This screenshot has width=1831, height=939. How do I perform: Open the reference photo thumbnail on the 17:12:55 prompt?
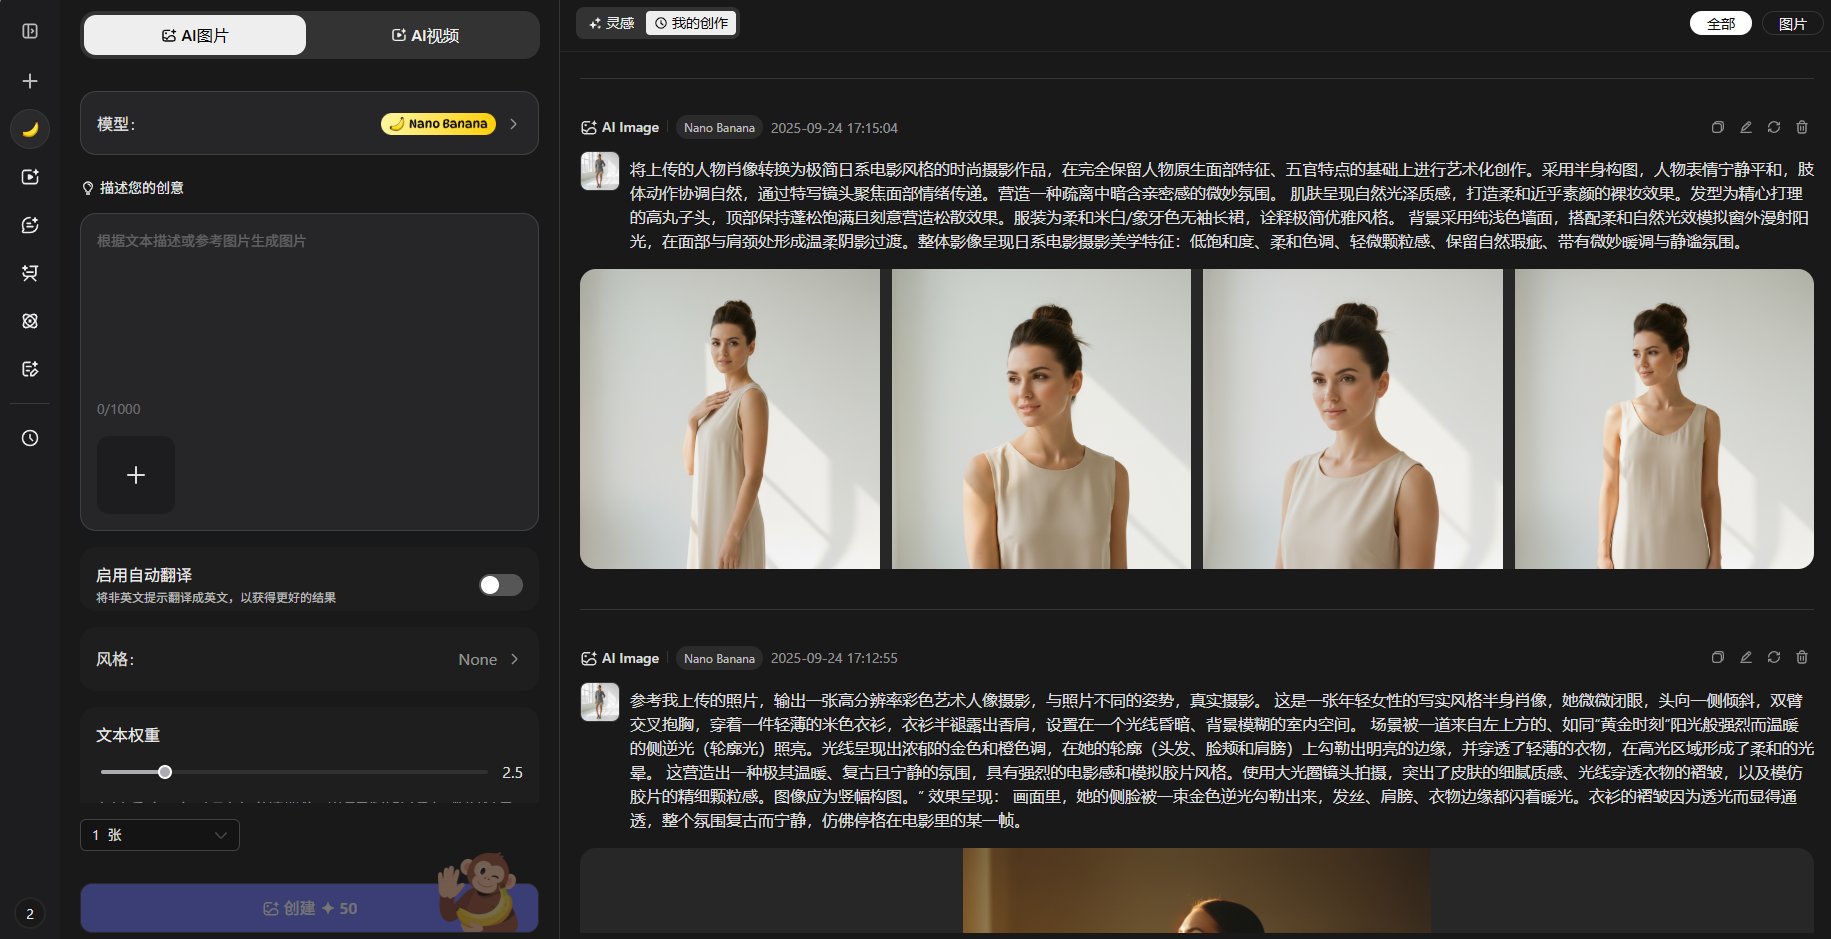click(x=600, y=702)
